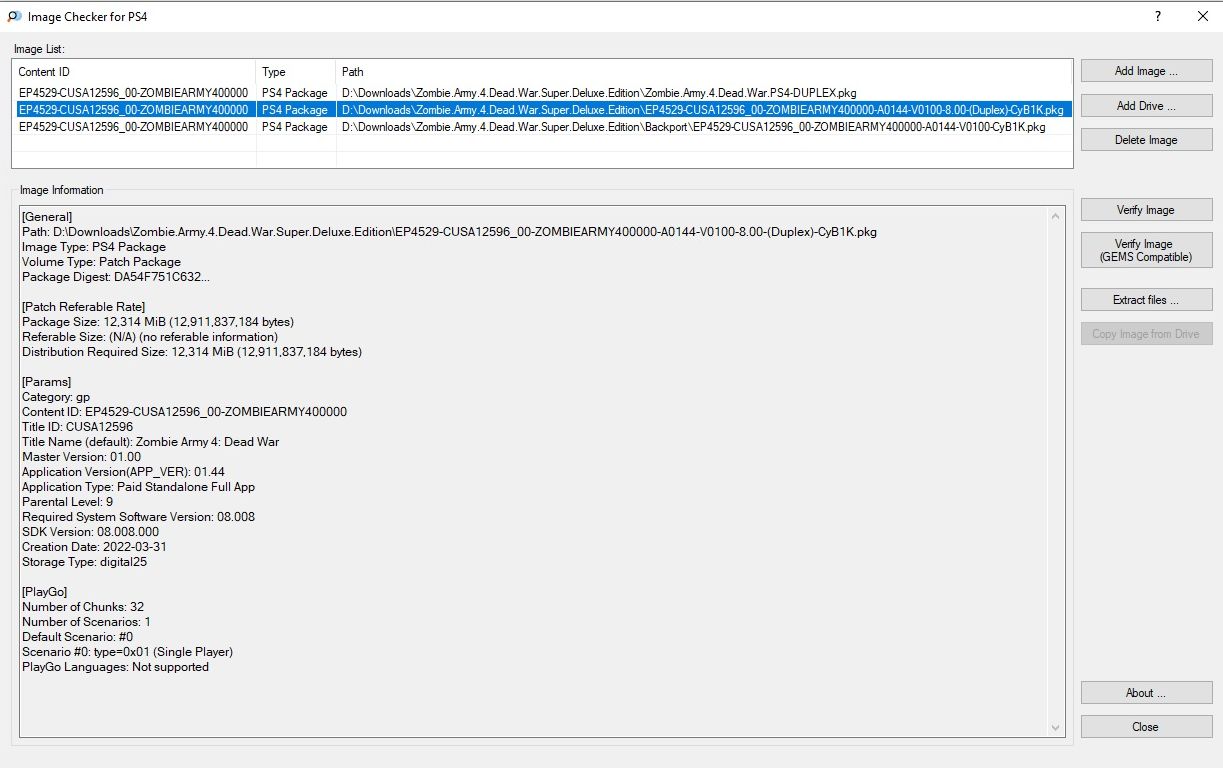
Task: Click 'Distribution Required Size' line
Action: pyautogui.click(x=192, y=352)
